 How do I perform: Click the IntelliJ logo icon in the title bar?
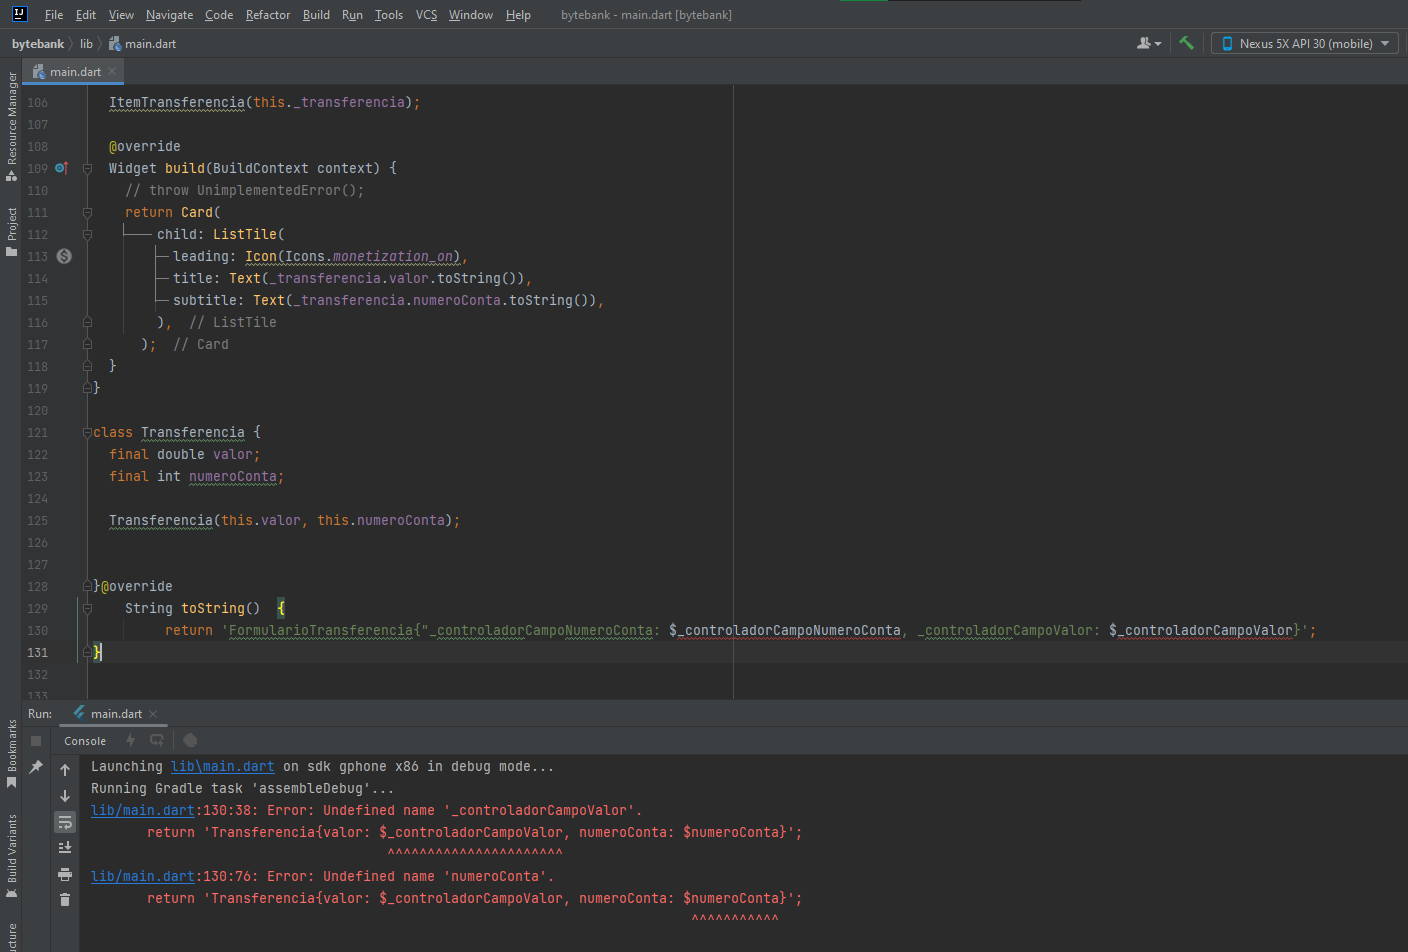pos(19,14)
